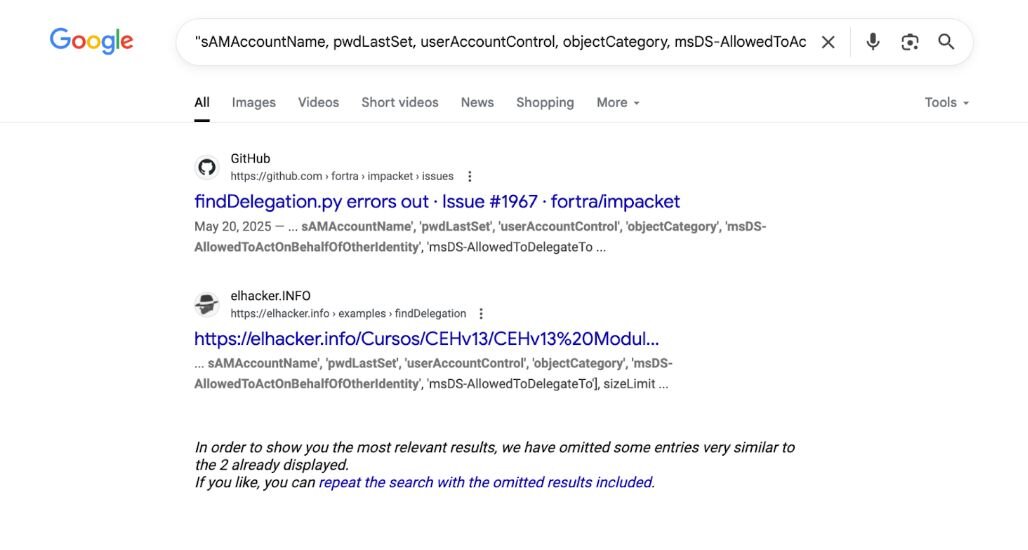1028x550 pixels.
Task: Switch to the Videos tab
Action: click(318, 102)
